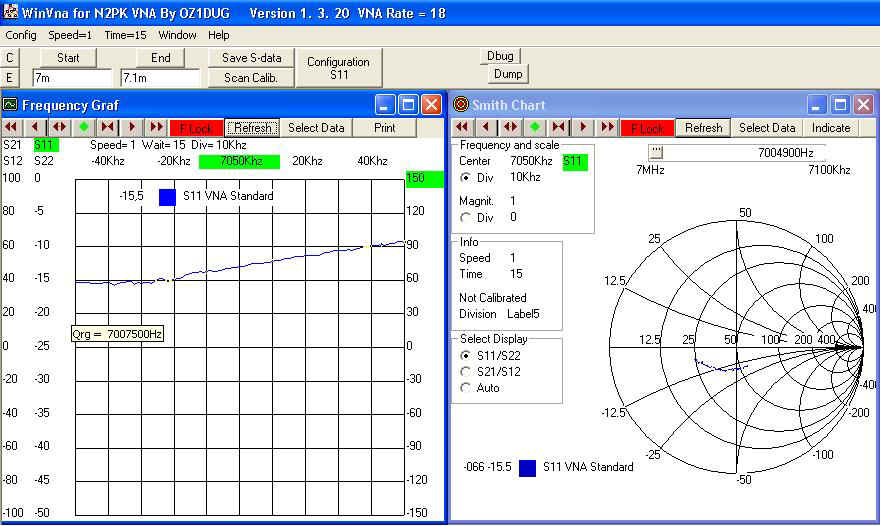
Task: Click the S22 trace label in Frequency Graf
Action: (44, 161)
